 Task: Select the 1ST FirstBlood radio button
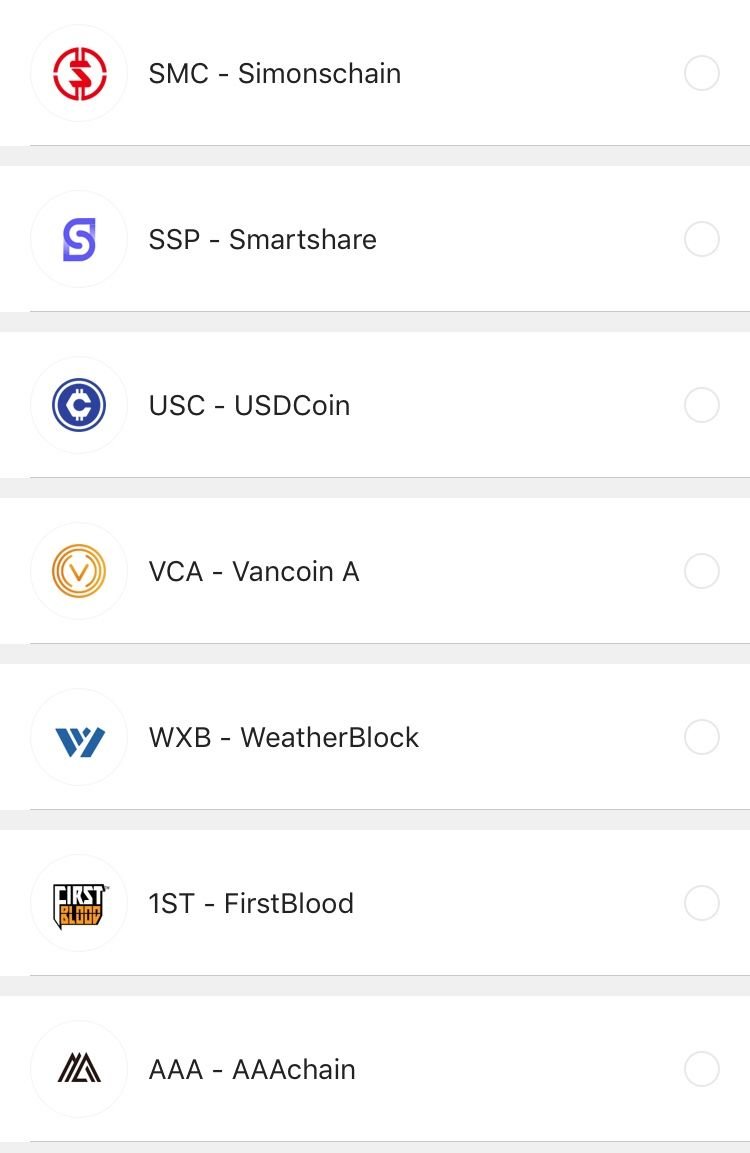point(701,904)
